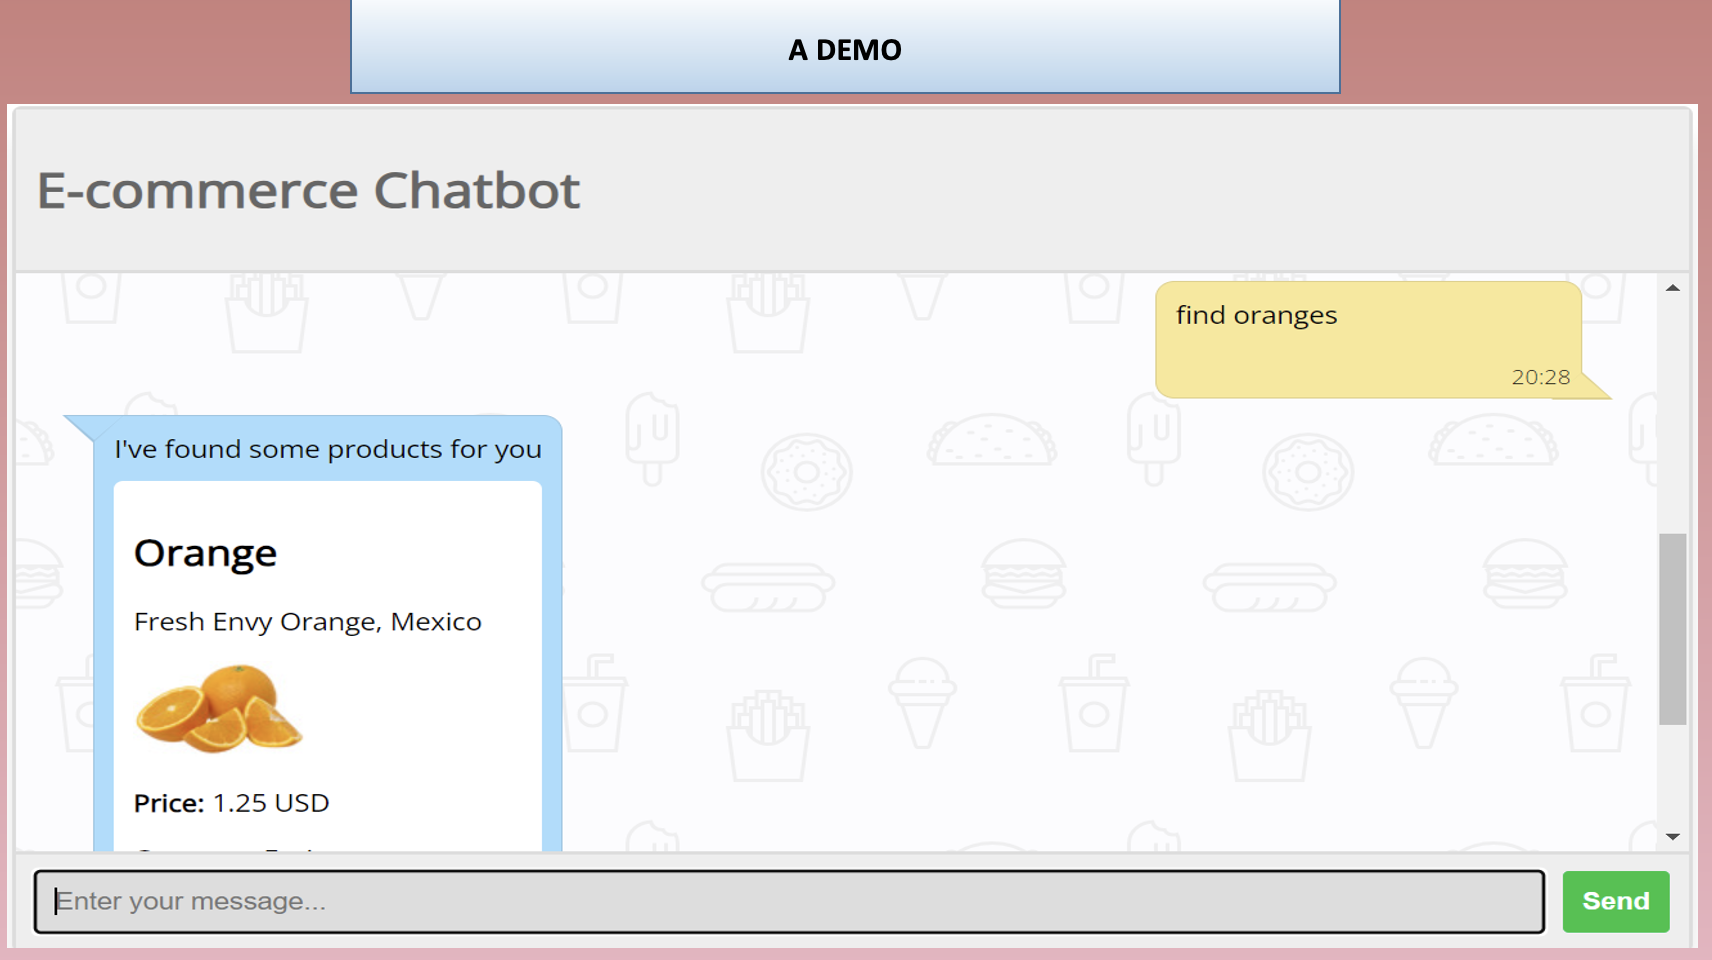The image size is (1712, 960).
Task: Click the 20:28 timestamp on the message
Action: [1541, 377]
